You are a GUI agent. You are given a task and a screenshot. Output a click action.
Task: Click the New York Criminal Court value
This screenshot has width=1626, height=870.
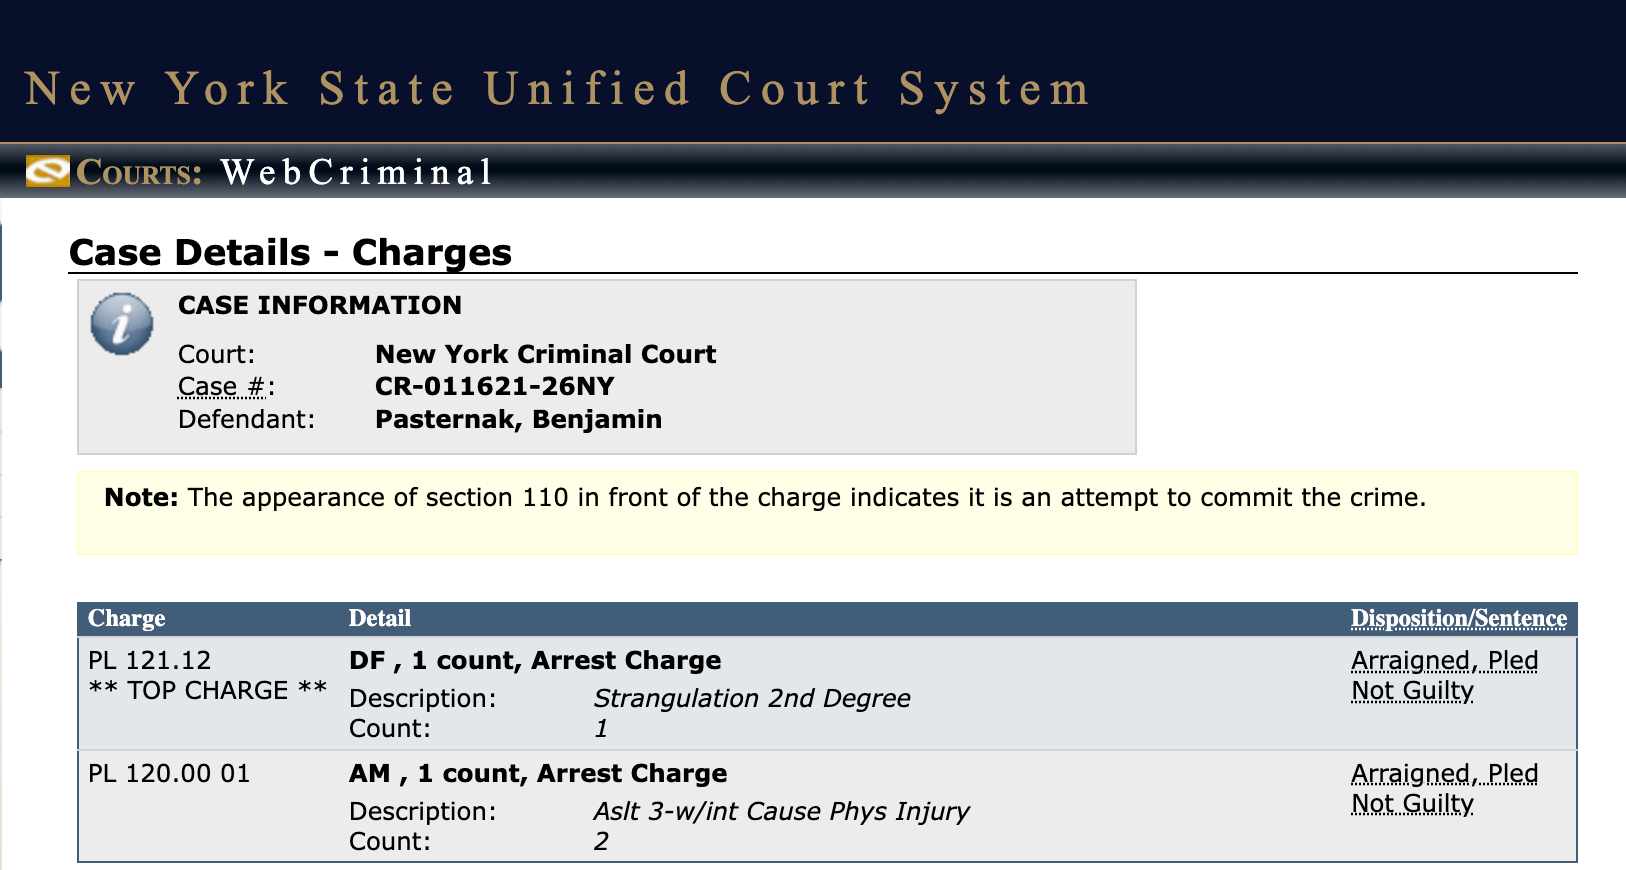(x=545, y=355)
